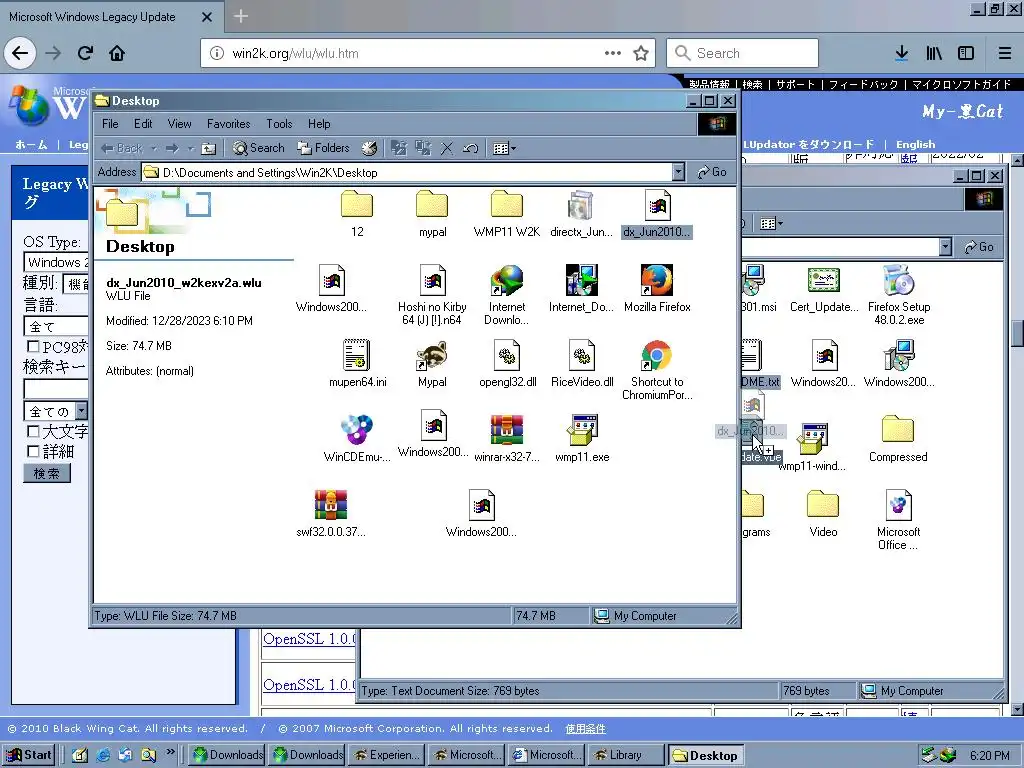Select Hoshi no Kirby 64 ROM file
Screen dimensions: 1024x768
432,280
